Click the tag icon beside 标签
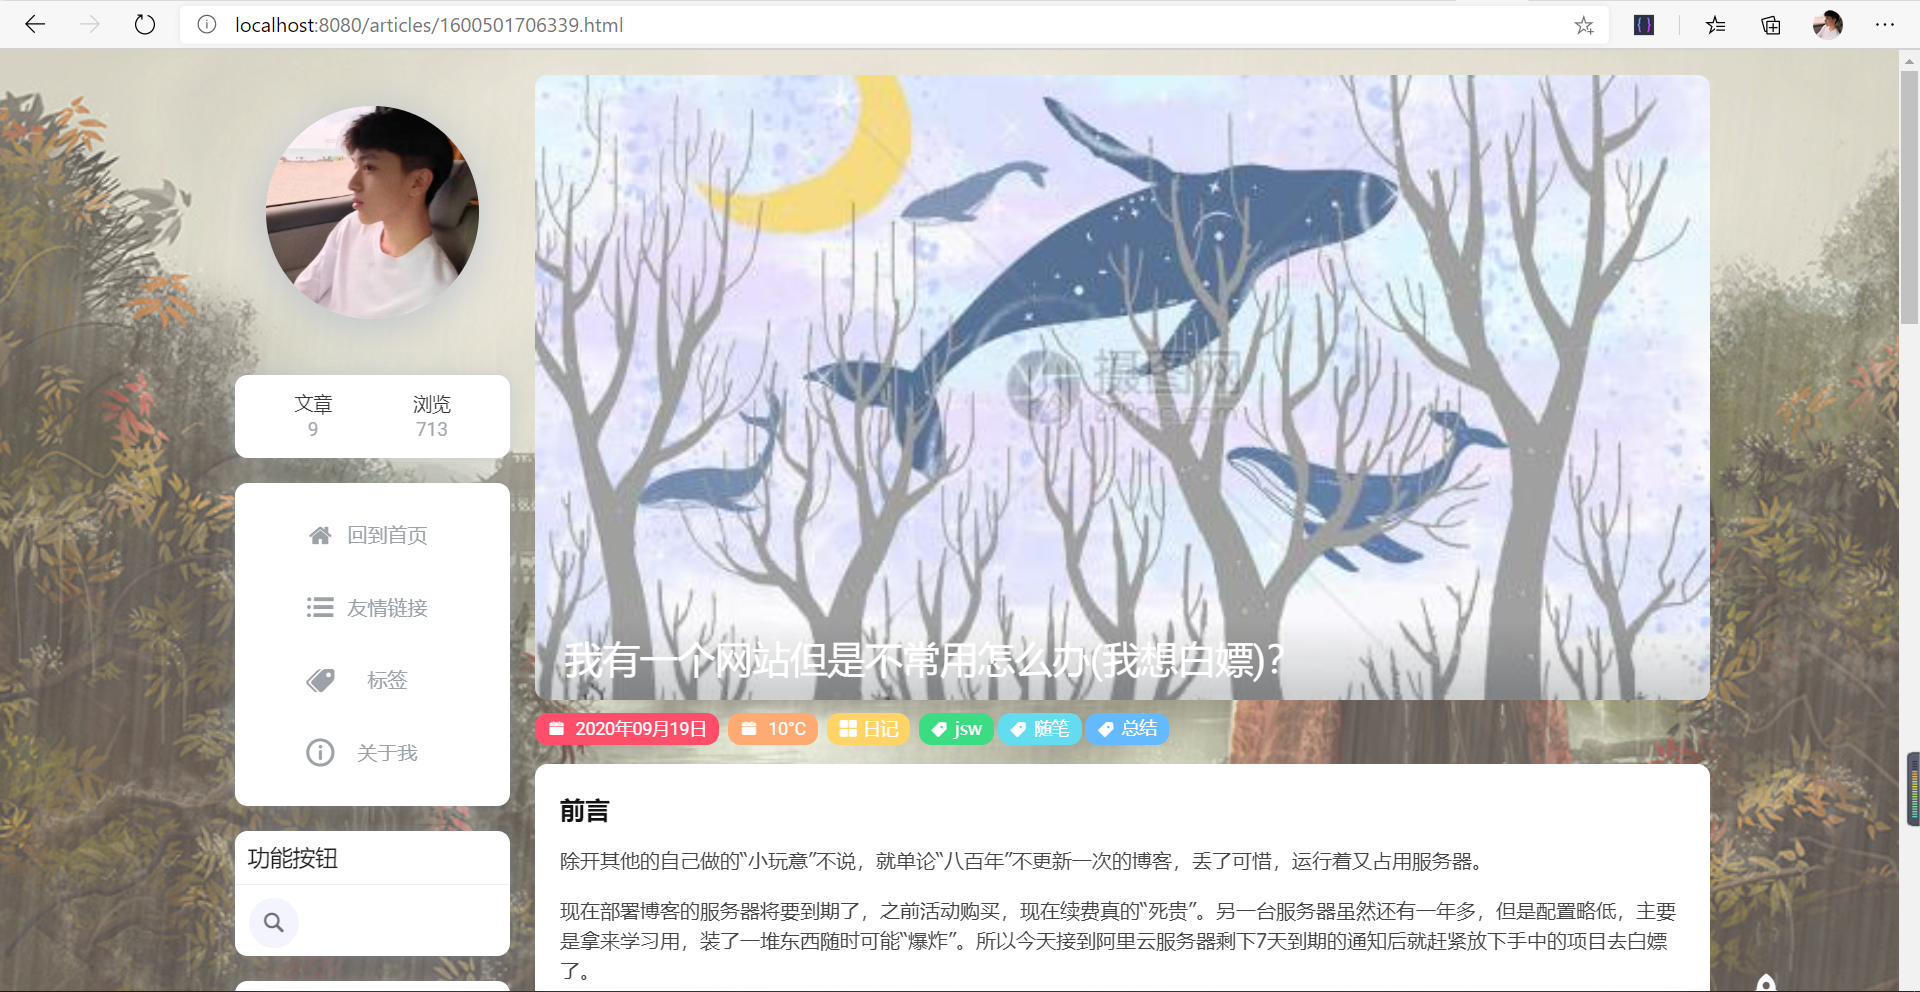Screen dimensions: 1920x992 (320, 681)
